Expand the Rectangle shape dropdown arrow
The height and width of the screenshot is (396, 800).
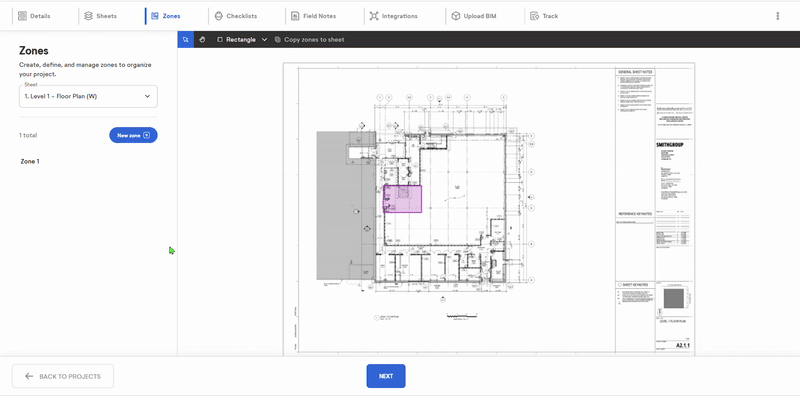[264, 39]
